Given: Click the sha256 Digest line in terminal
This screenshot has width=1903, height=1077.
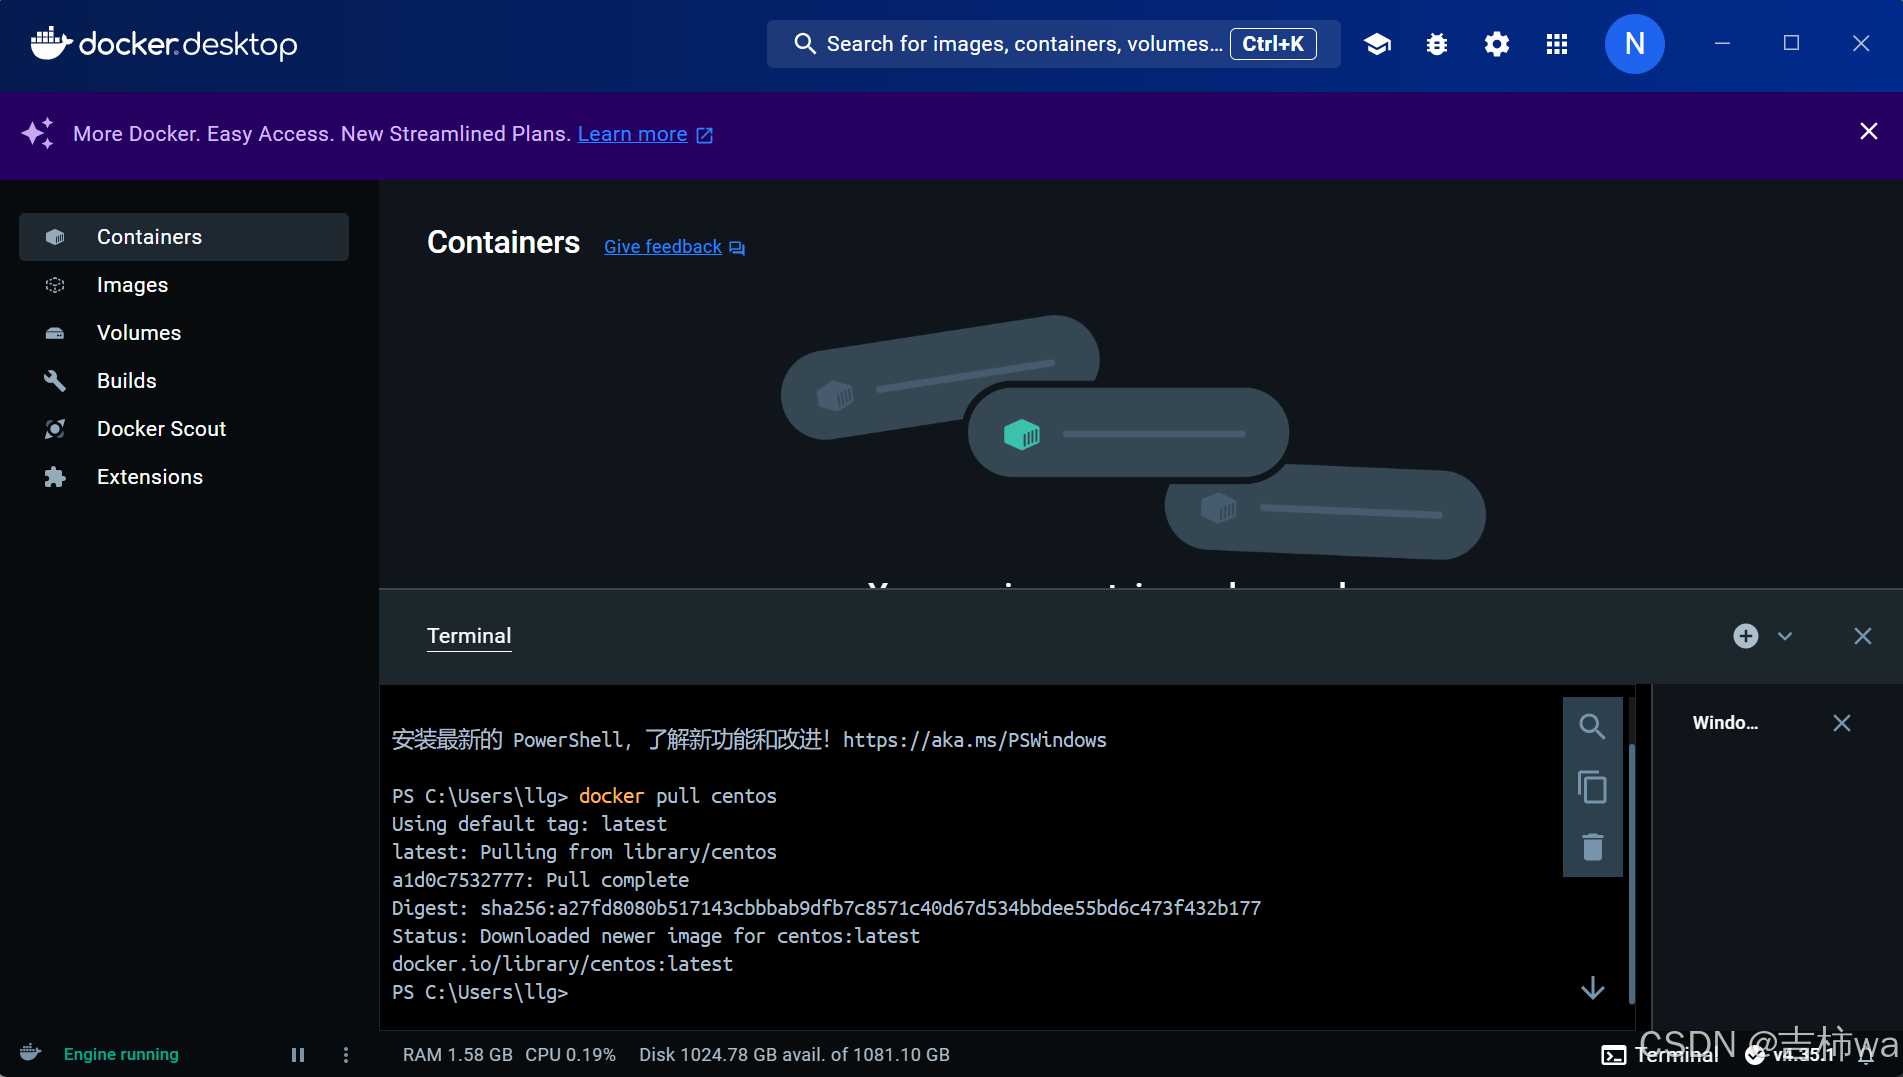Looking at the screenshot, I should [x=826, y=909].
